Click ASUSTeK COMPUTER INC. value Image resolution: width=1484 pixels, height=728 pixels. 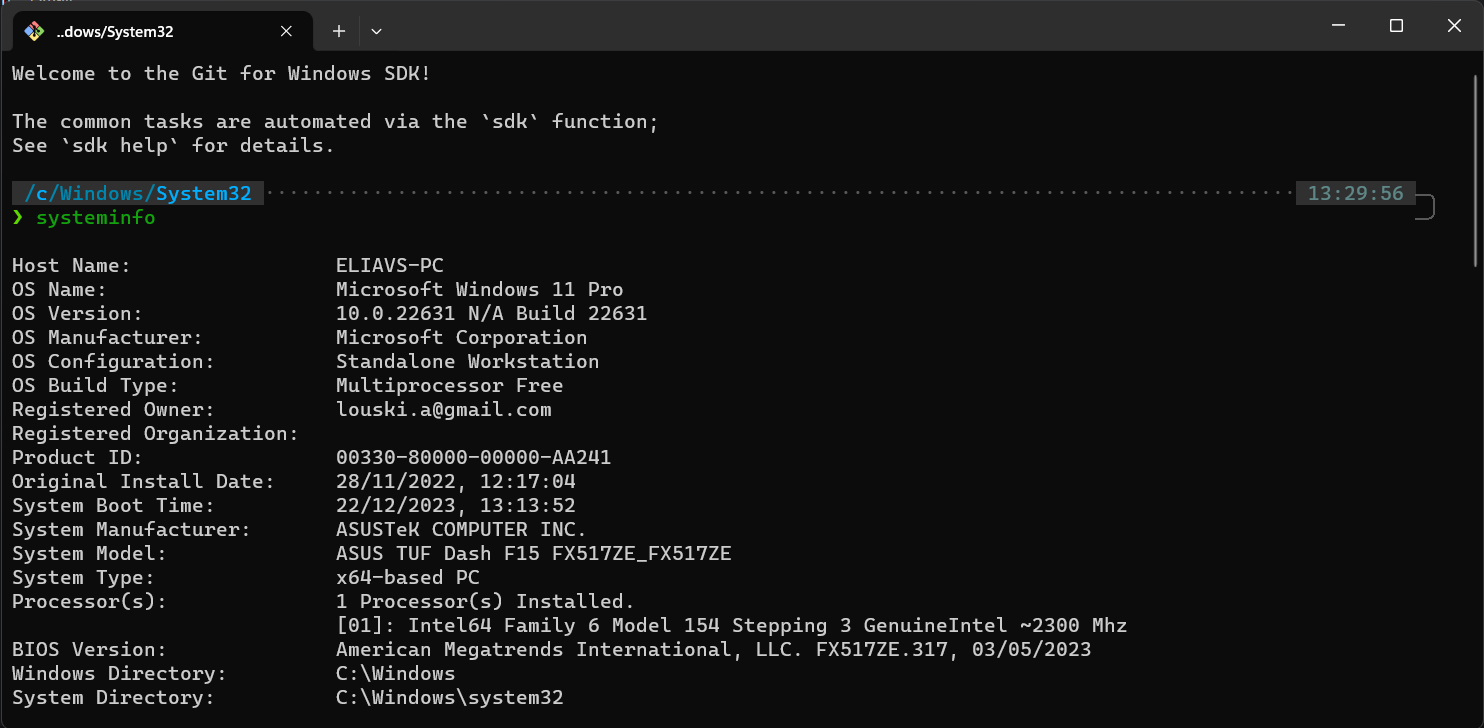pyautogui.click(x=462, y=529)
